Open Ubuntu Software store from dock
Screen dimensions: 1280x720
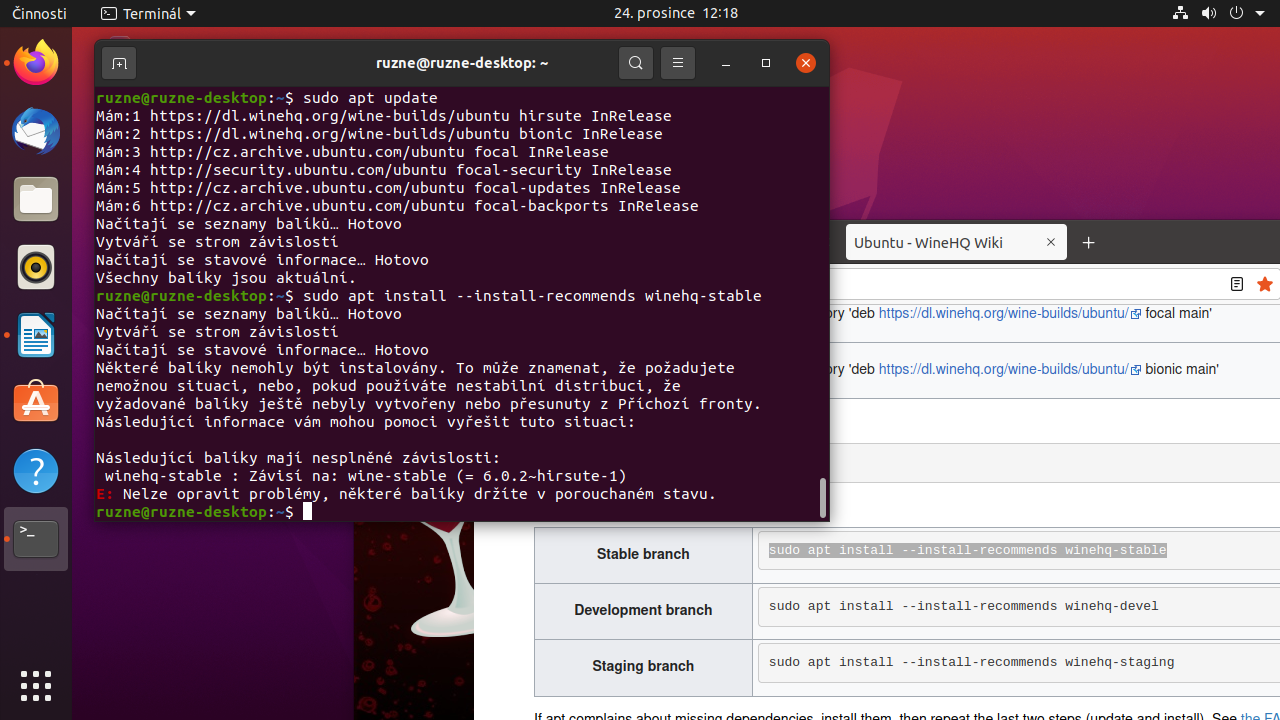coord(36,403)
